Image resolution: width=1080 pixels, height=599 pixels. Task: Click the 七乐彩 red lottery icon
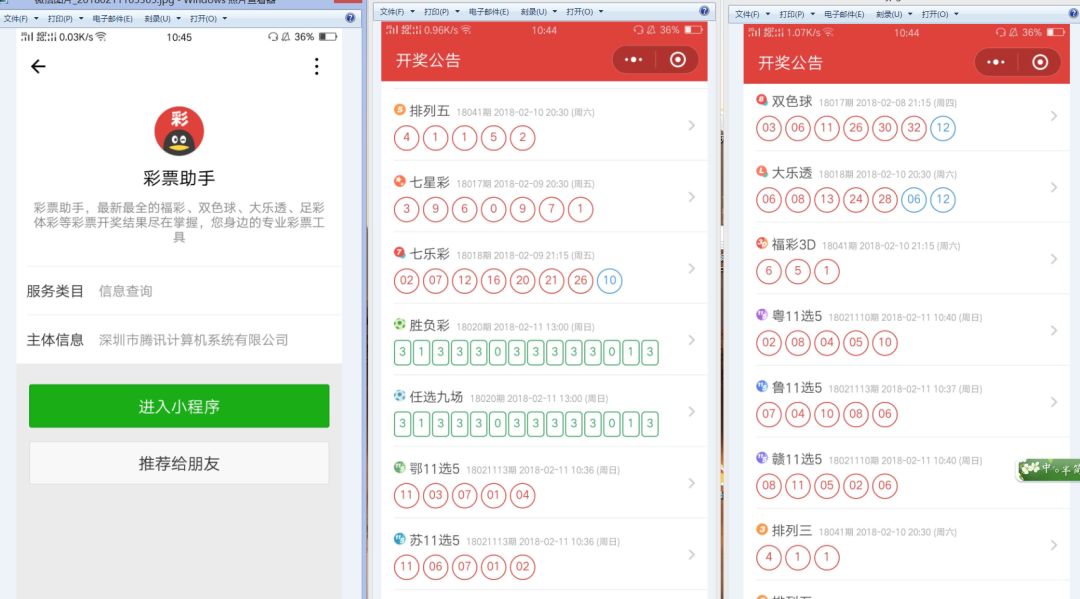click(399, 253)
